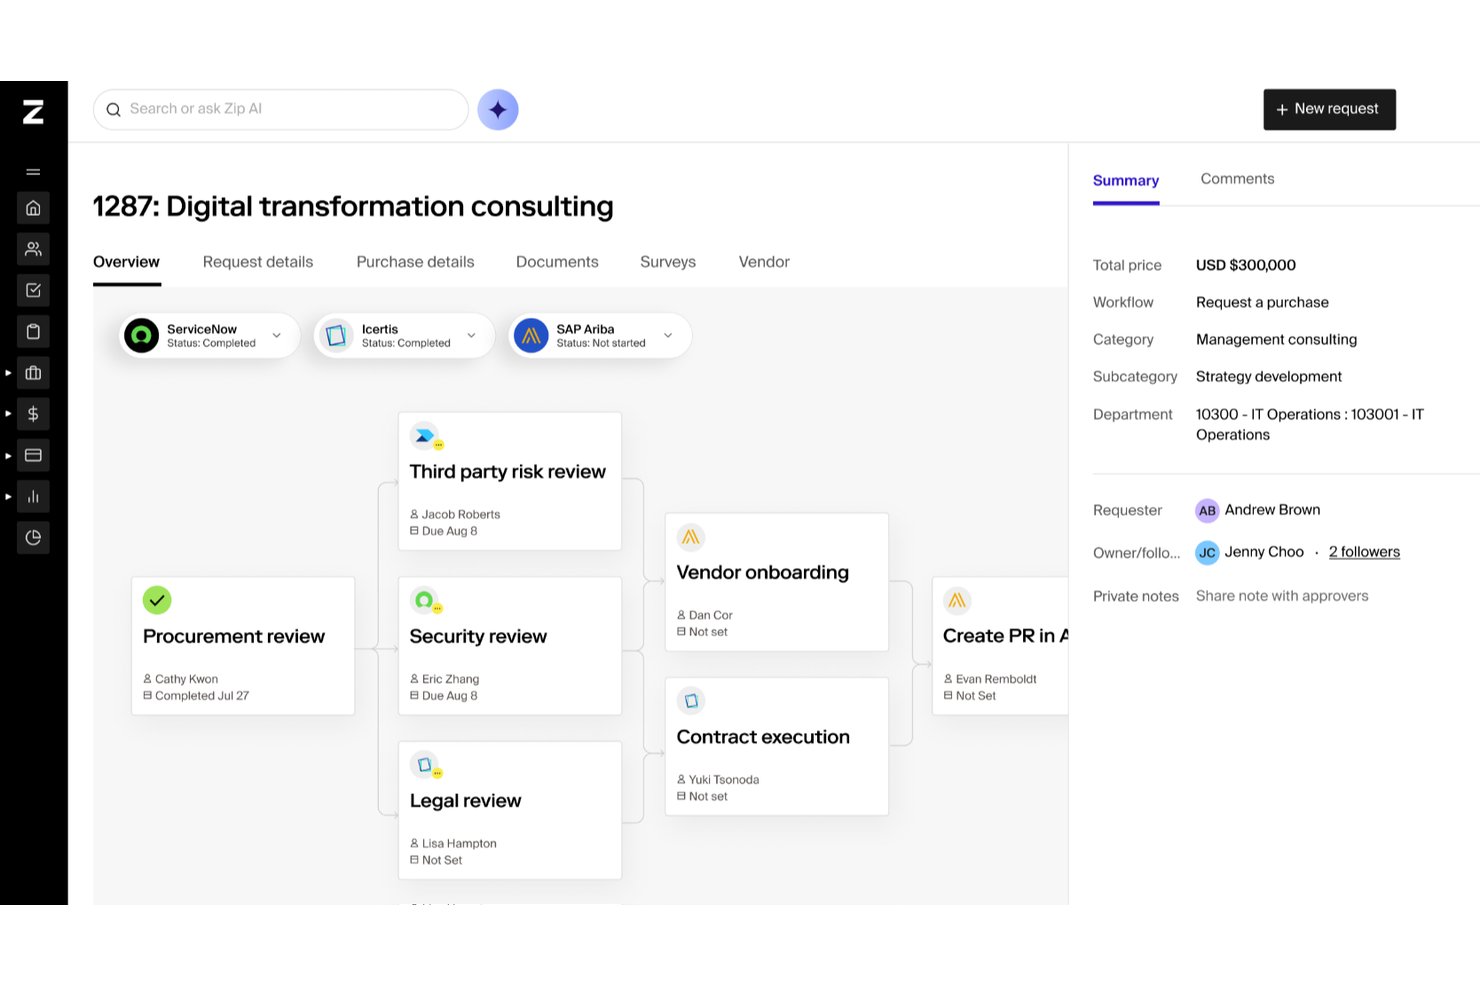This screenshot has width=1480, height=987.
Task: Open the Contract execution card
Action: (777, 746)
